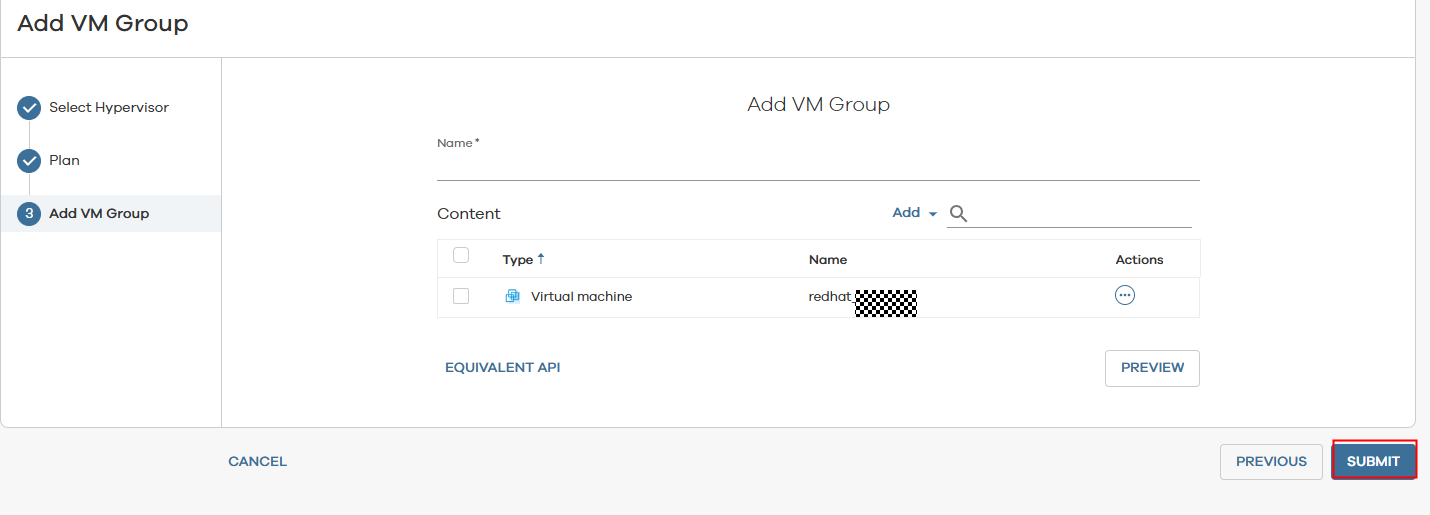Open the EQUIVALENT API link

click(502, 368)
